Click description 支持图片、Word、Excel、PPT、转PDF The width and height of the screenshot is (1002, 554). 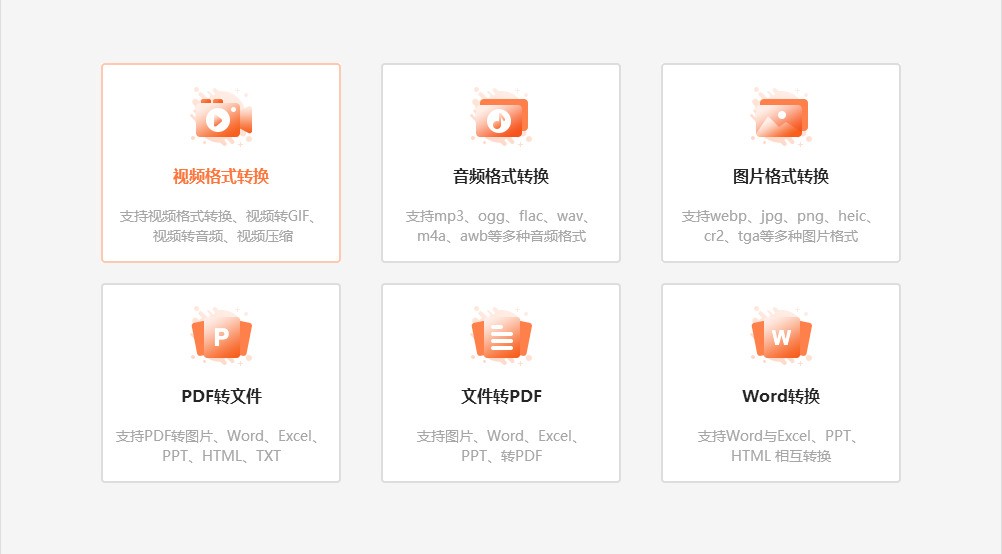[499, 445]
